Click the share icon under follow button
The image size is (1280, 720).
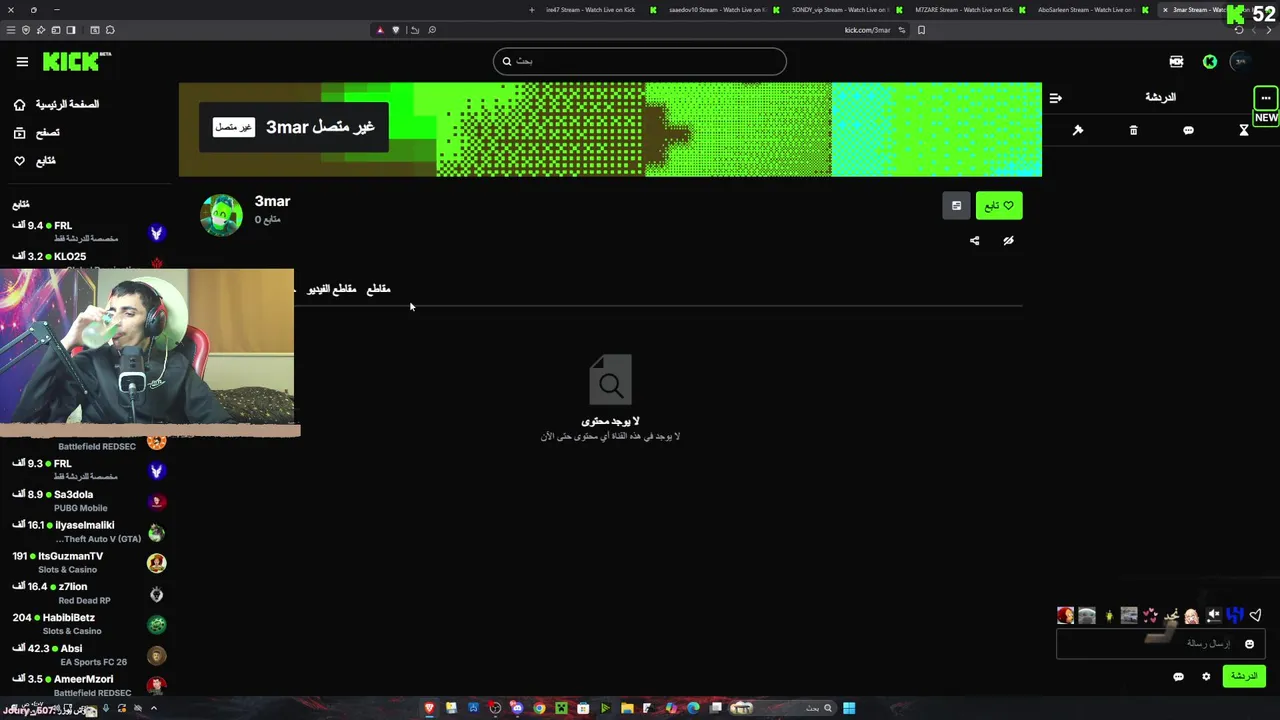coord(975,240)
